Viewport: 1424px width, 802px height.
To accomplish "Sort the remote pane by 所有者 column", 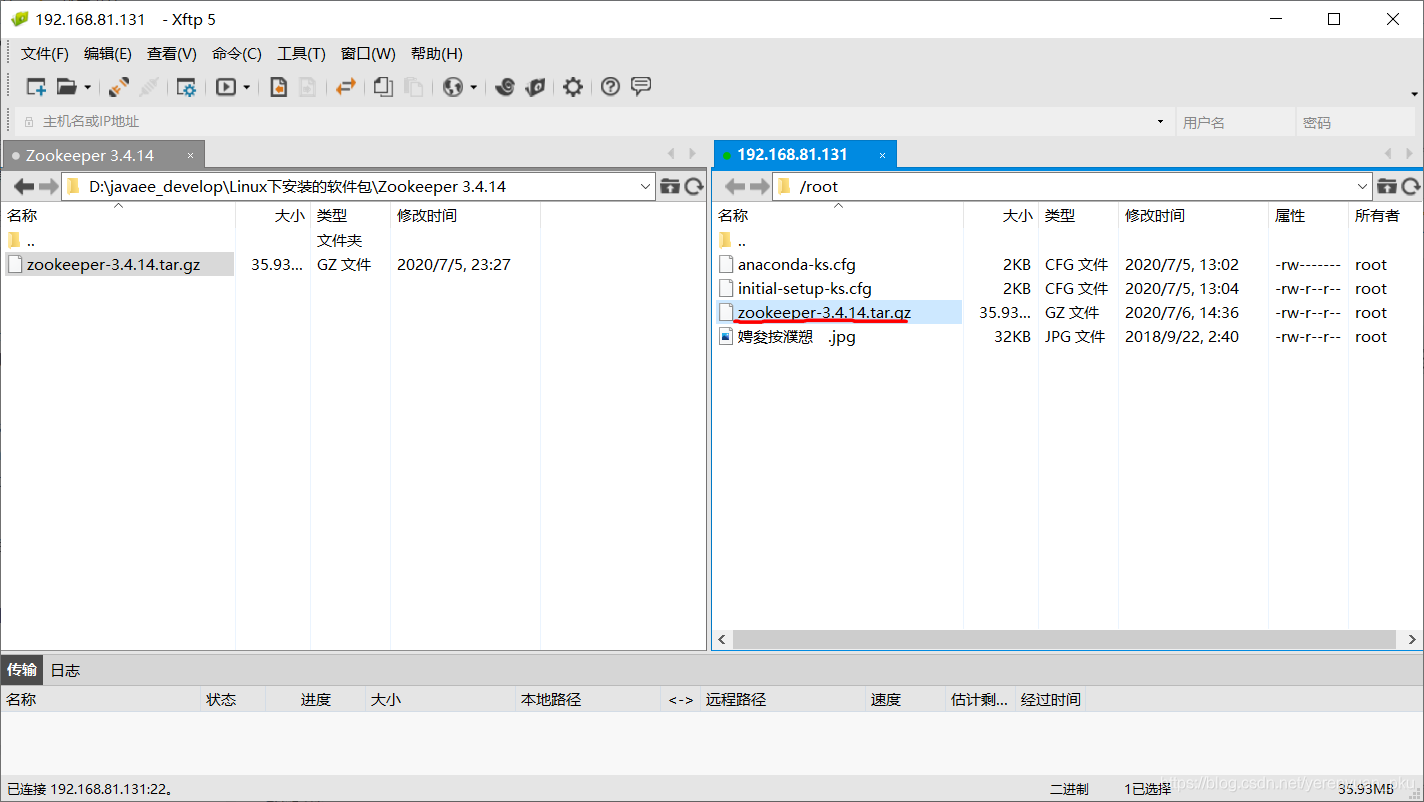I will tap(1376, 215).
